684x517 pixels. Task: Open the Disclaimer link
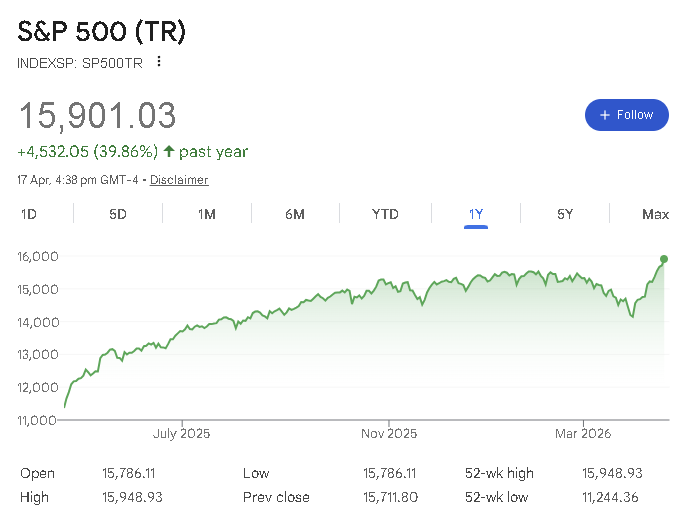click(179, 180)
